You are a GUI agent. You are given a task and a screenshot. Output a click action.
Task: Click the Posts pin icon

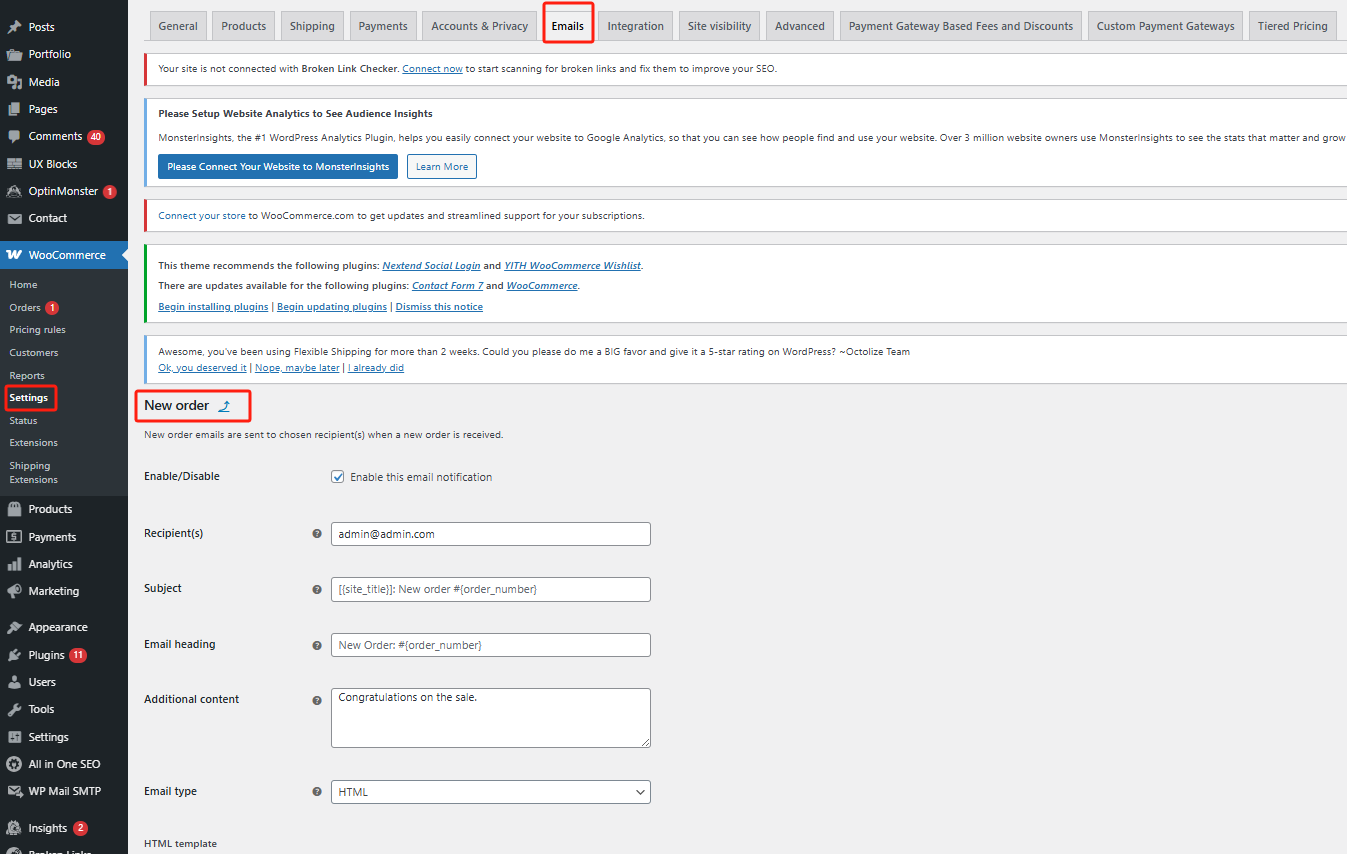(14, 27)
